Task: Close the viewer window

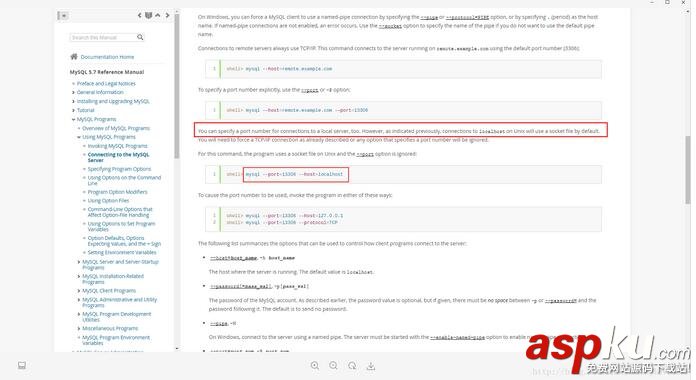Action: pos(684,2)
